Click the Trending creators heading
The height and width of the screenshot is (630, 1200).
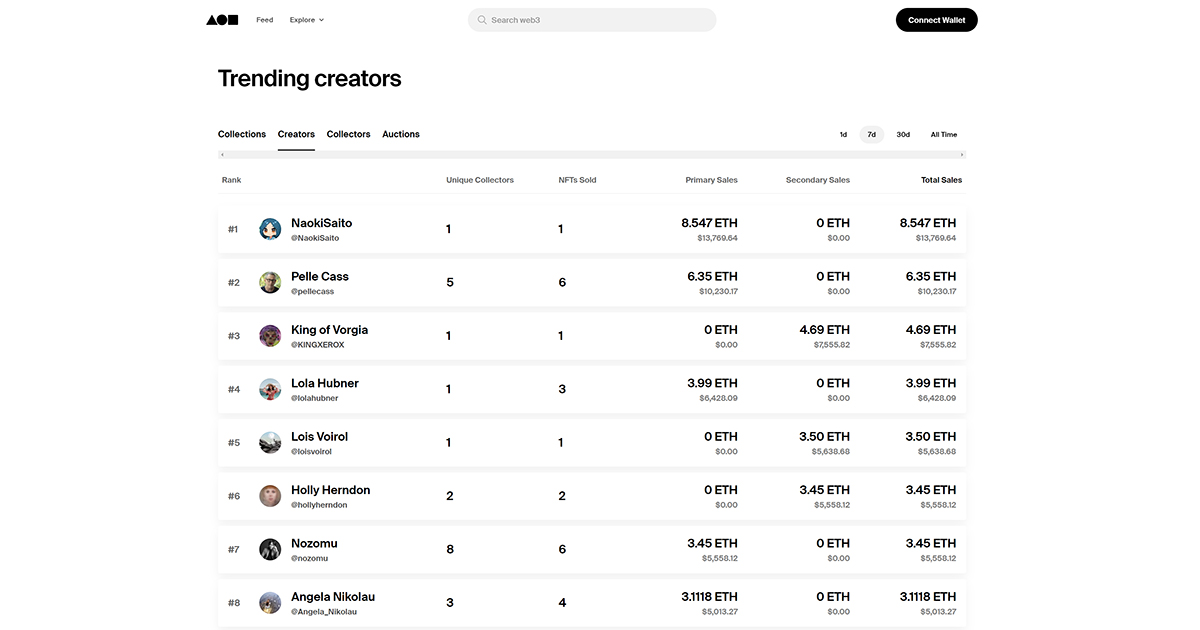click(310, 79)
